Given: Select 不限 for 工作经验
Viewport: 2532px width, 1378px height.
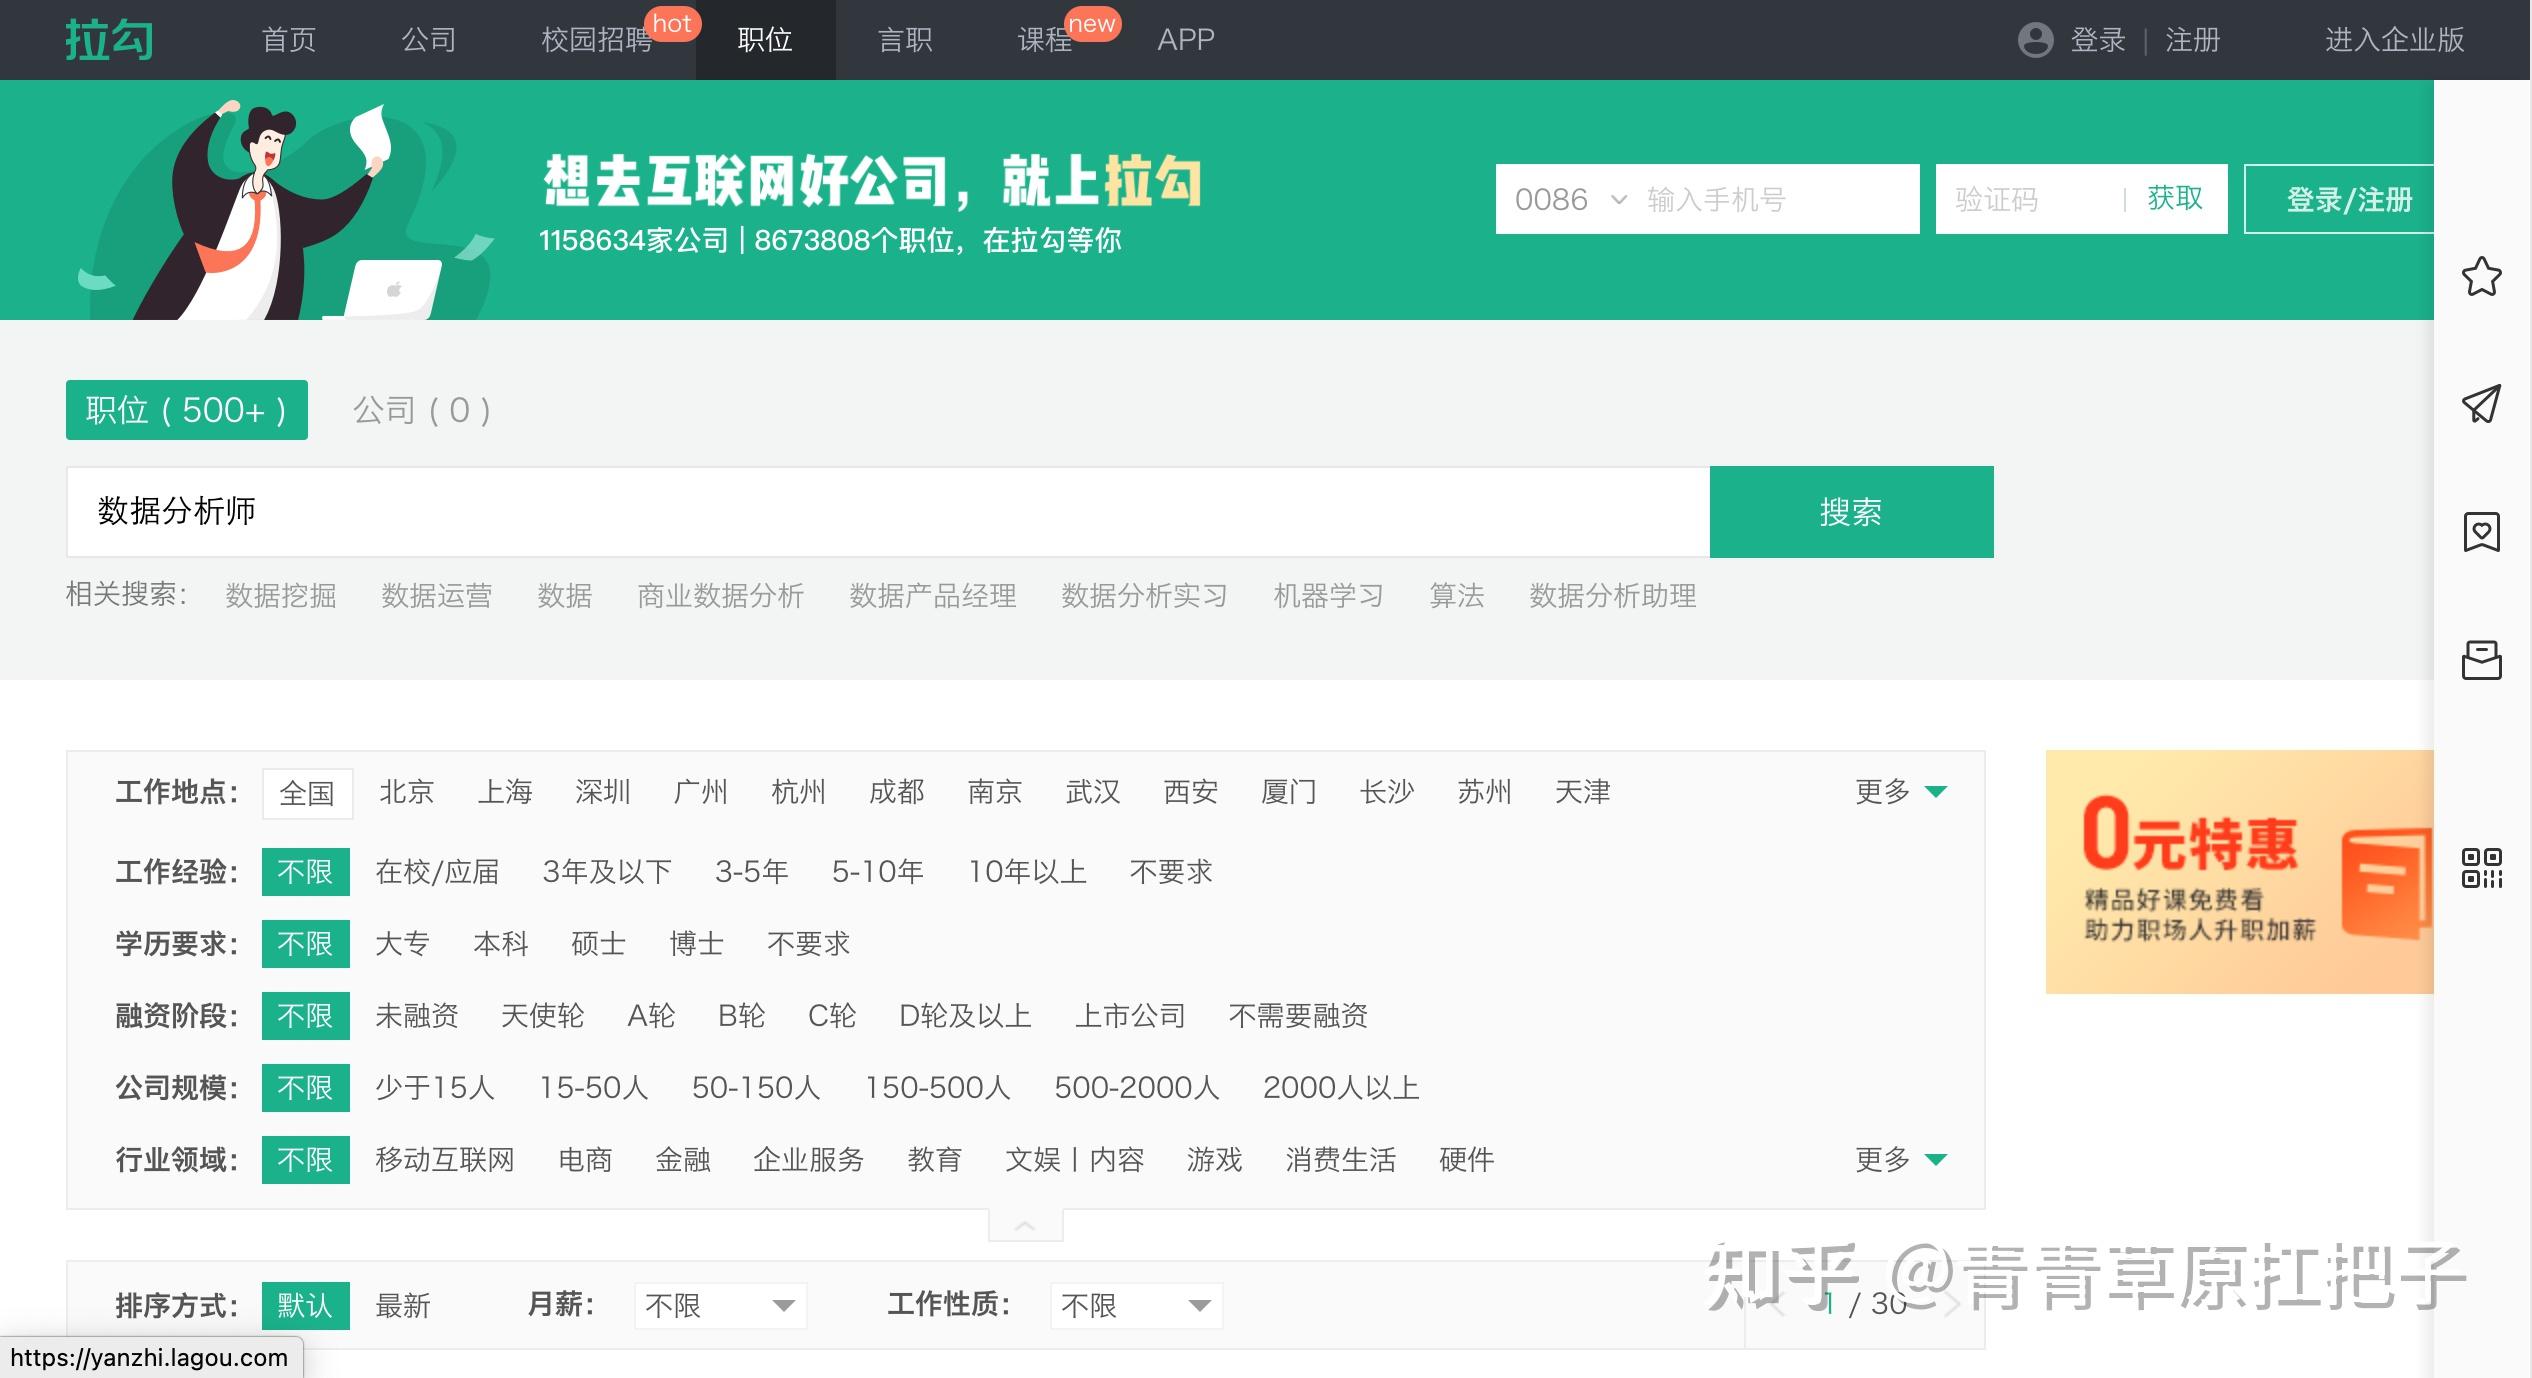Looking at the screenshot, I should click(305, 872).
